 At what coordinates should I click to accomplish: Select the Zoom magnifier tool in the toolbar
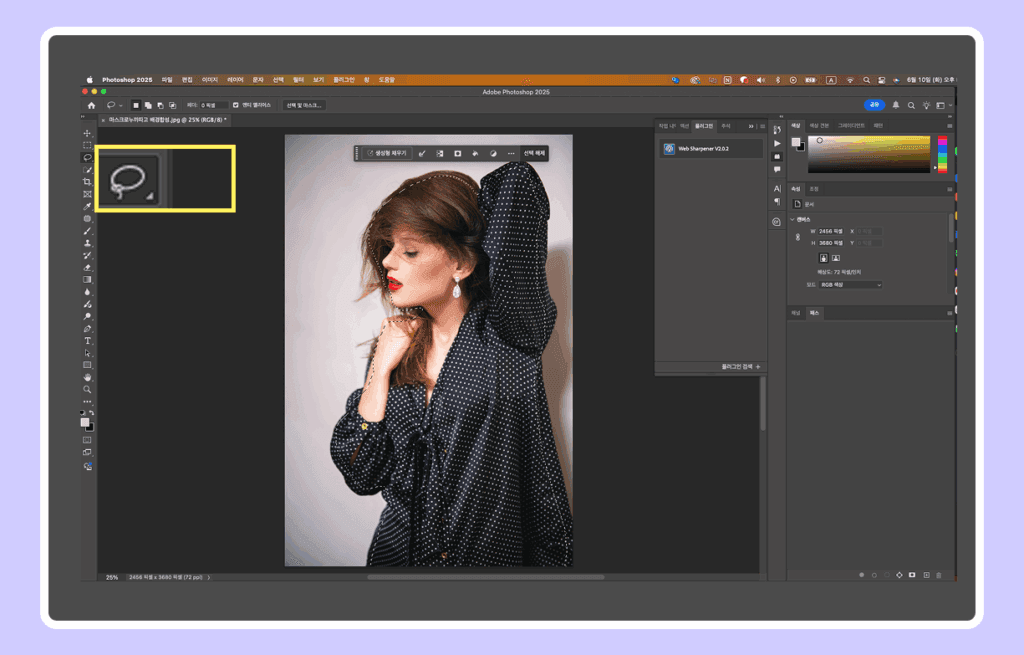87,390
